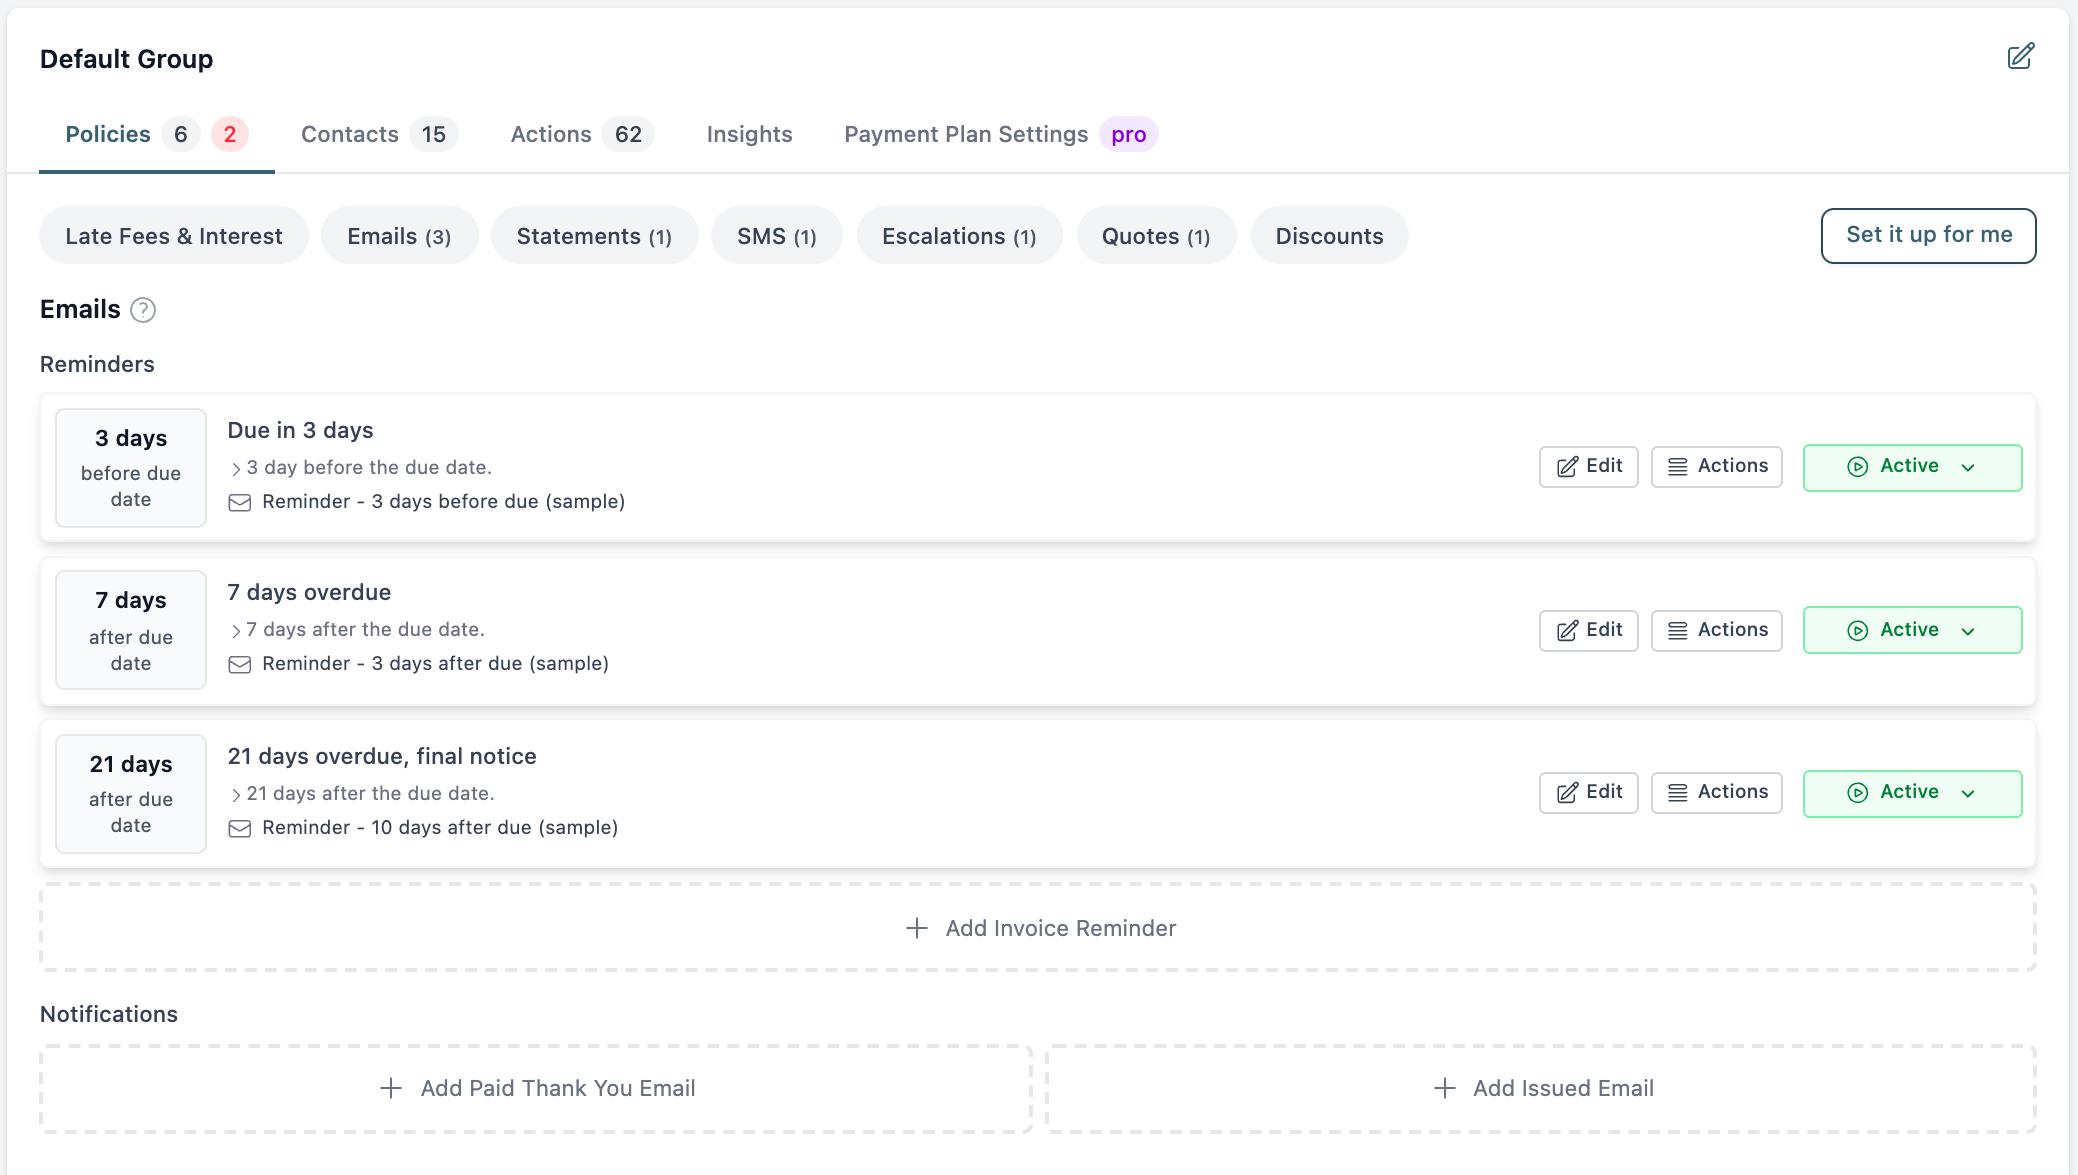
Task: Open Active status dropdown for 21 days overdue
Action: click(1912, 793)
